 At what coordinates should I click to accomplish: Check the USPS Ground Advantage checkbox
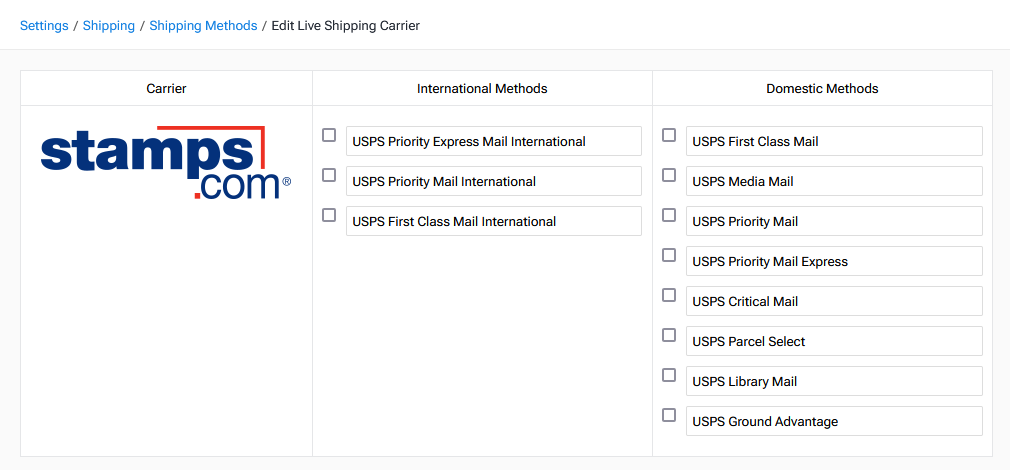tap(669, 415)
